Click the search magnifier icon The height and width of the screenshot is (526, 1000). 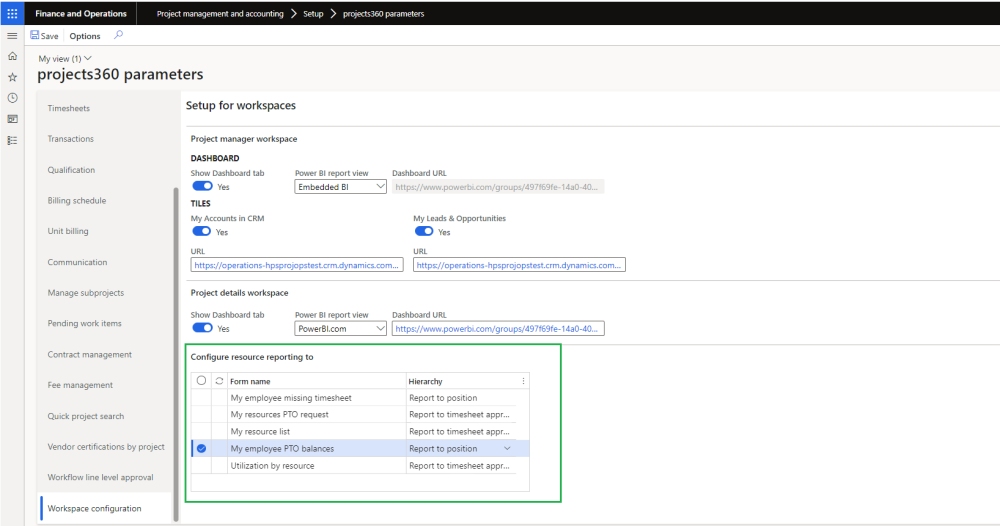pos(119,35)
